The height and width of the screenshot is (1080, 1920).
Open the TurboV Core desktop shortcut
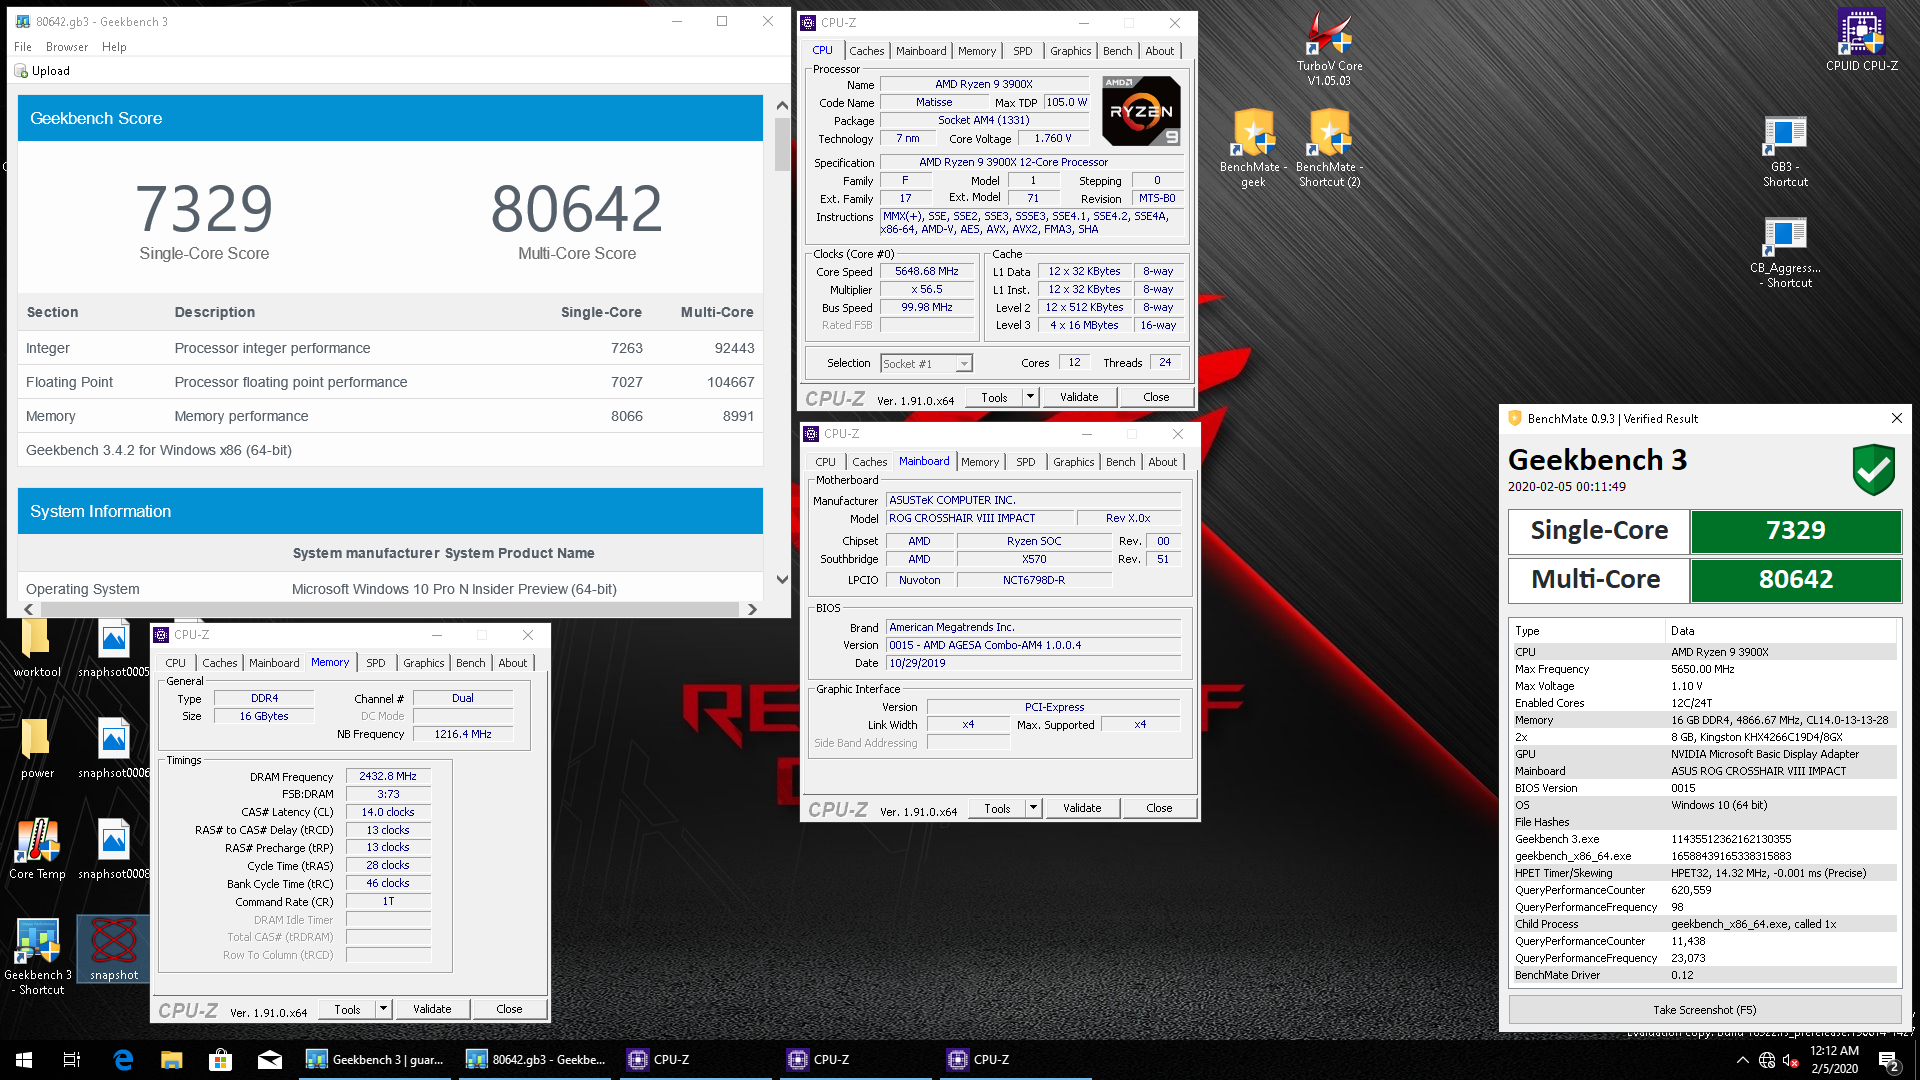(1329, 47)
